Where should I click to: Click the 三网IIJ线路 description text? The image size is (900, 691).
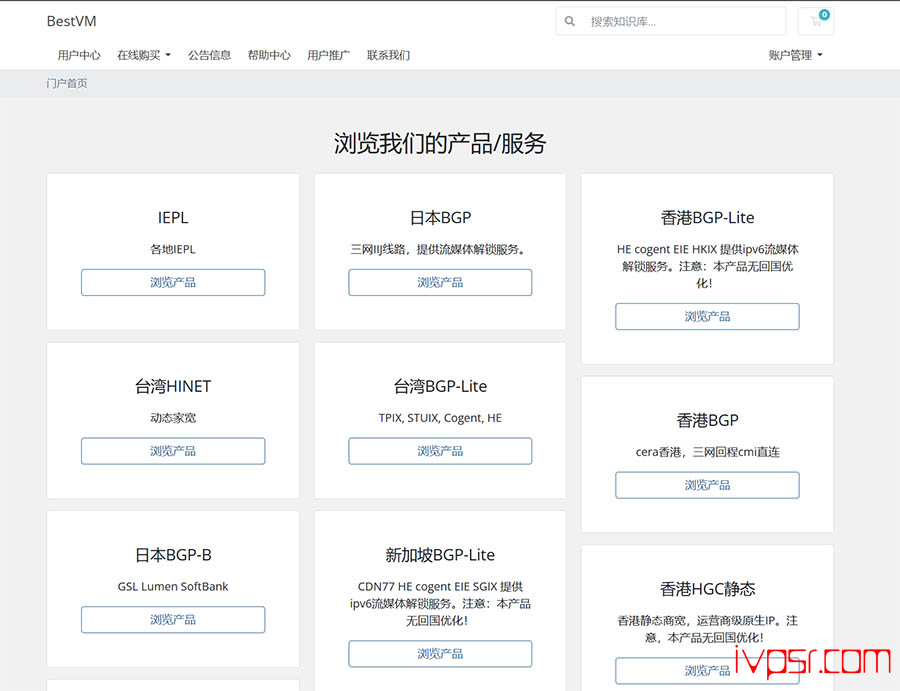440,249
